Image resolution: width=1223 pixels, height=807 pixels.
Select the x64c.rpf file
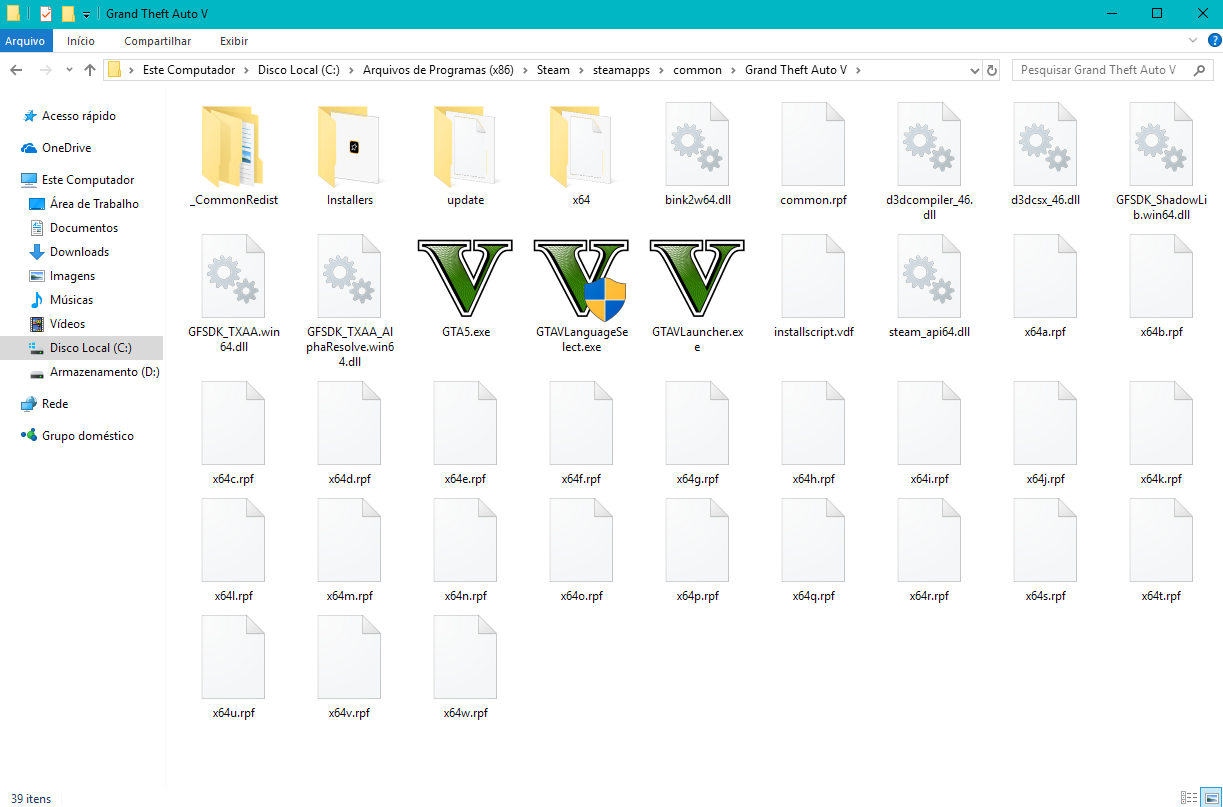[x=233, y=423]
